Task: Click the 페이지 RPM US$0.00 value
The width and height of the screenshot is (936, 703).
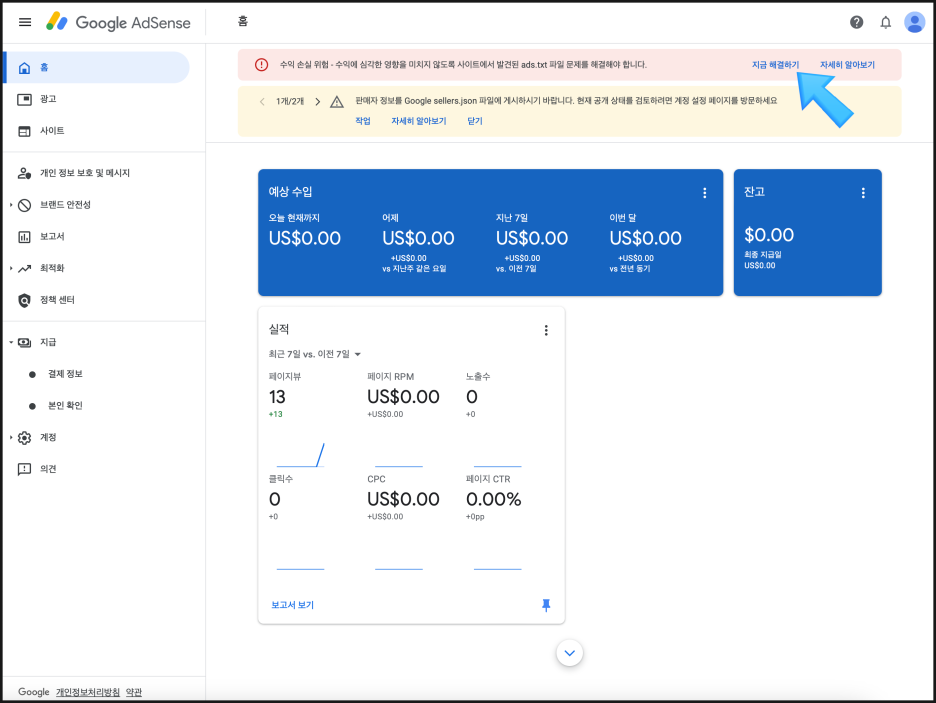Action: coord(403,397)
